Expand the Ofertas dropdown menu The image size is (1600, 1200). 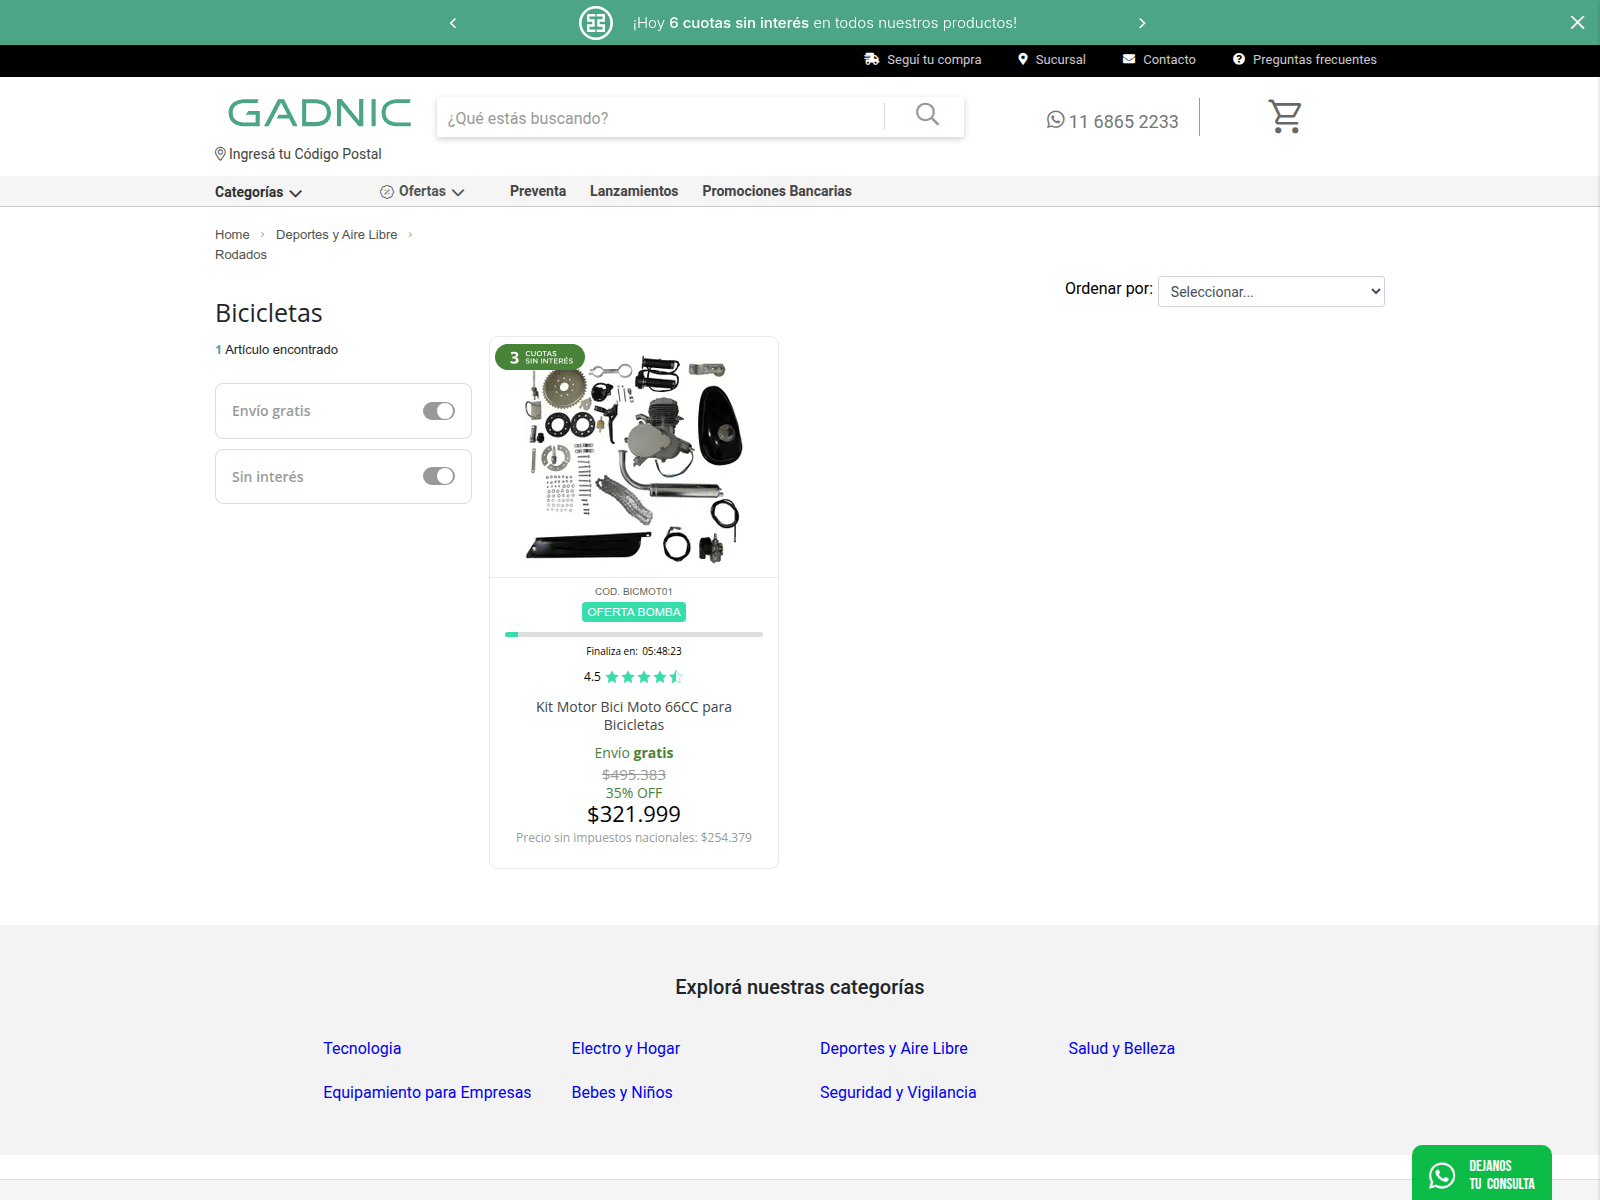pyautogui.click(x=422, y=191)
